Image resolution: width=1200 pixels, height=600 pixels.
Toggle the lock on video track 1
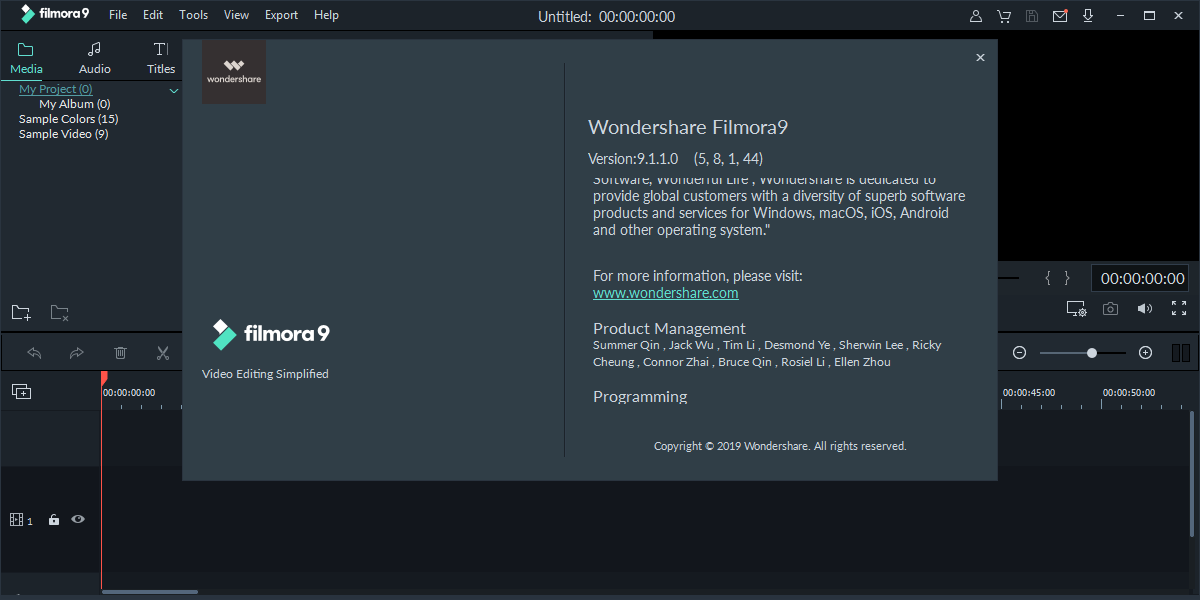tap(54, 520)
